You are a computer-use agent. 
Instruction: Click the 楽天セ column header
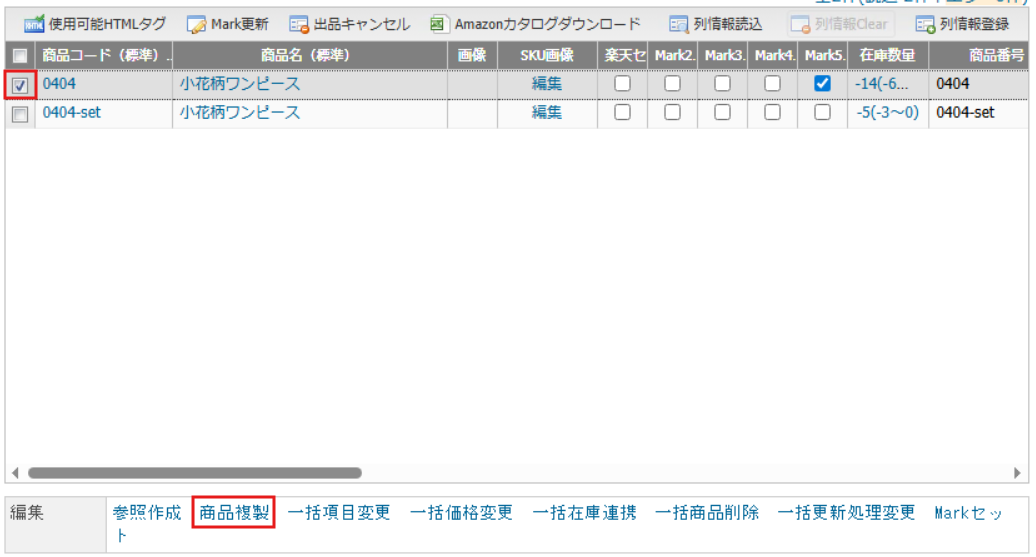[x=622, y=56]
